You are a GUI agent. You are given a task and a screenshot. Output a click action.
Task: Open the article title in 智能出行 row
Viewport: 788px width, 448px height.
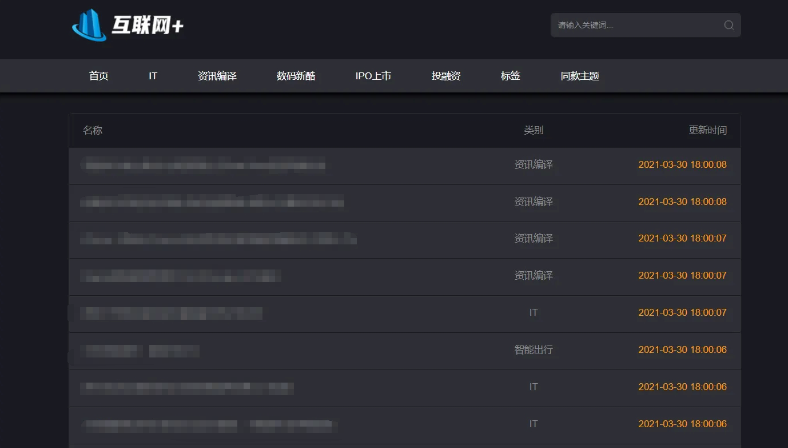pos(140,350)
